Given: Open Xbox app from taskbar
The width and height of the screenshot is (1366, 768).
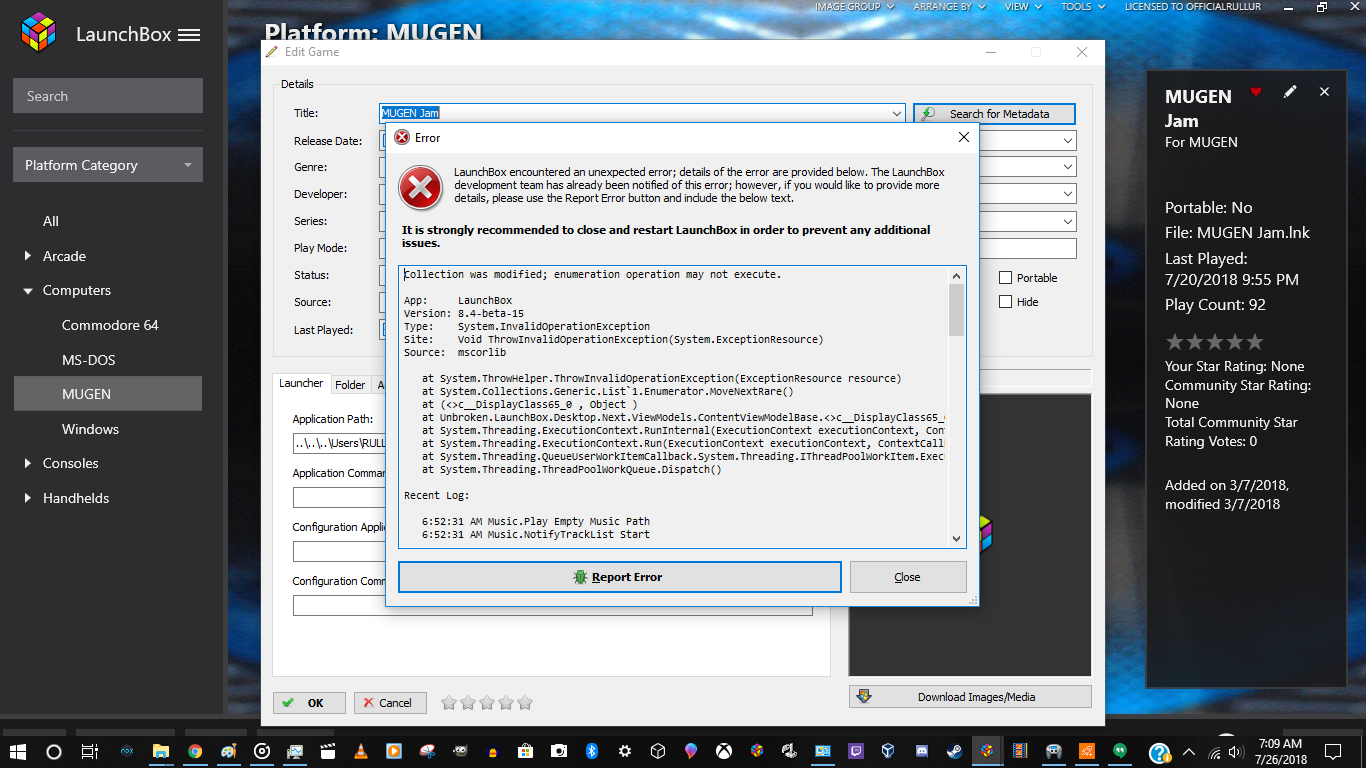Looking at the screenshot, I should (x=723, y=751).
